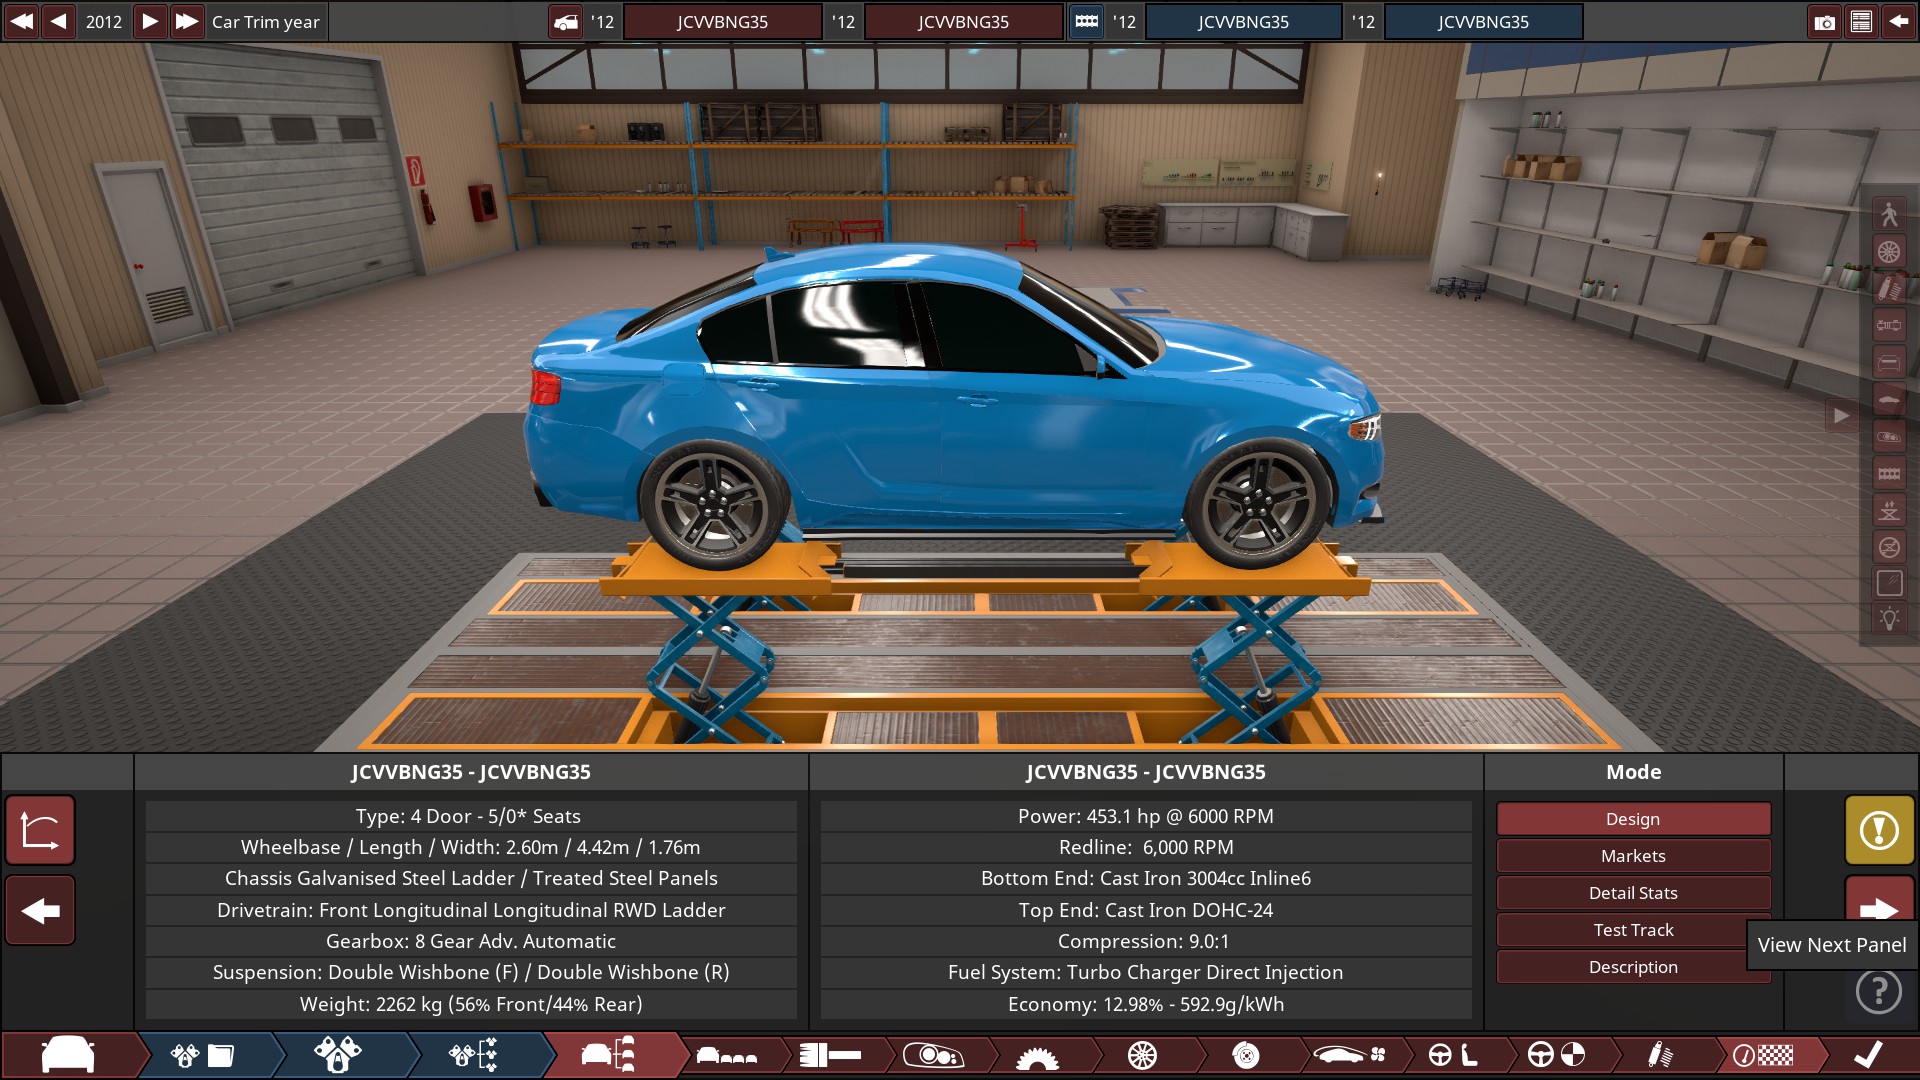Open Detail Stats mode
Screen dimensions: 1920x1080
[1633, 893]
